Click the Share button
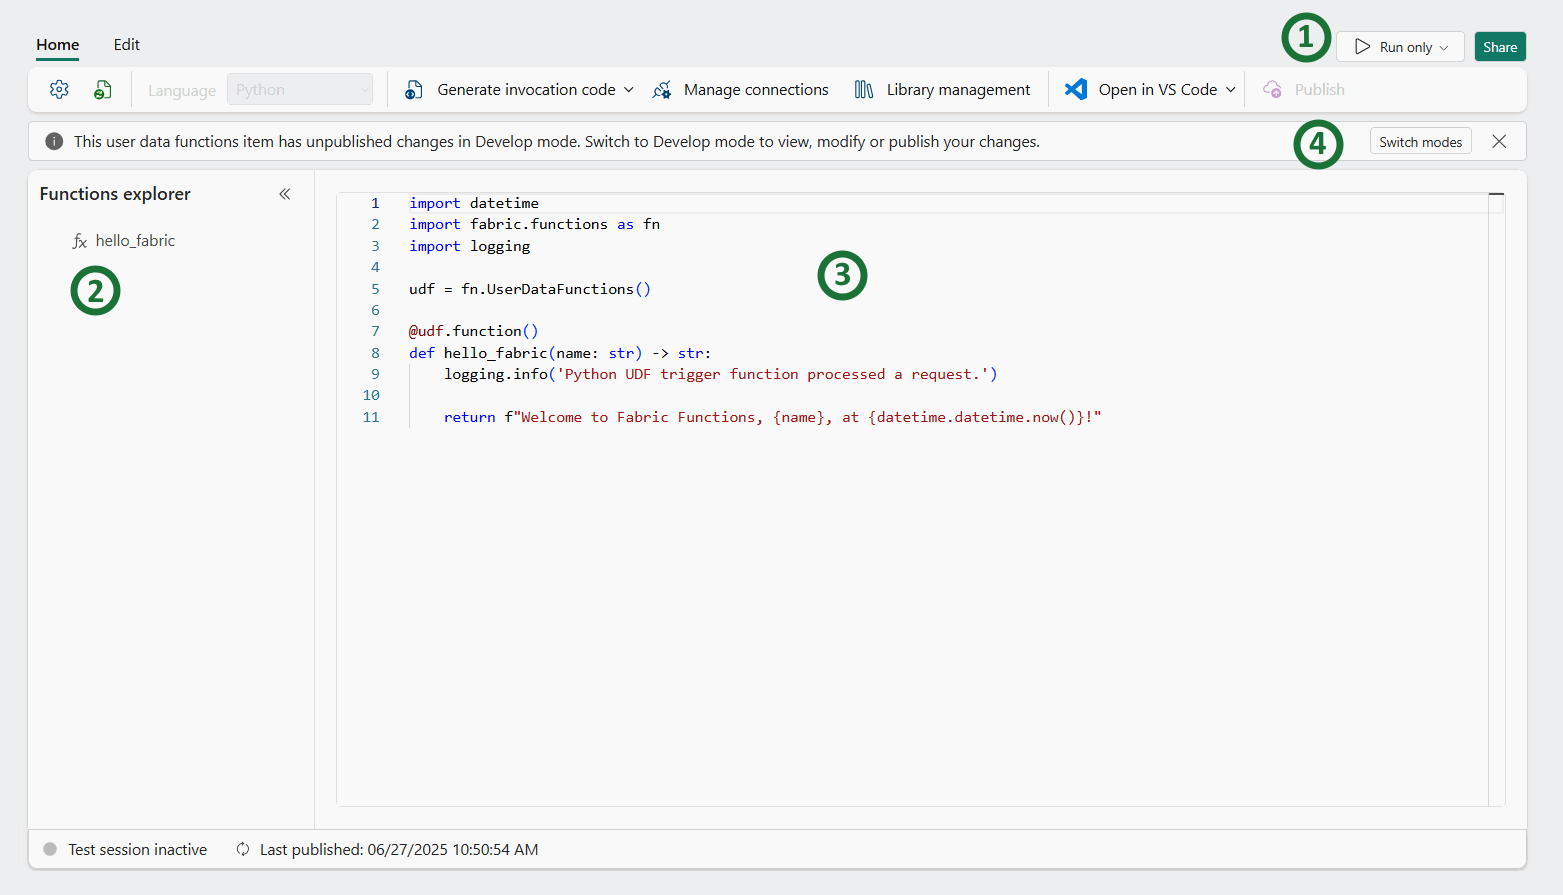 tap(1499, 47)
